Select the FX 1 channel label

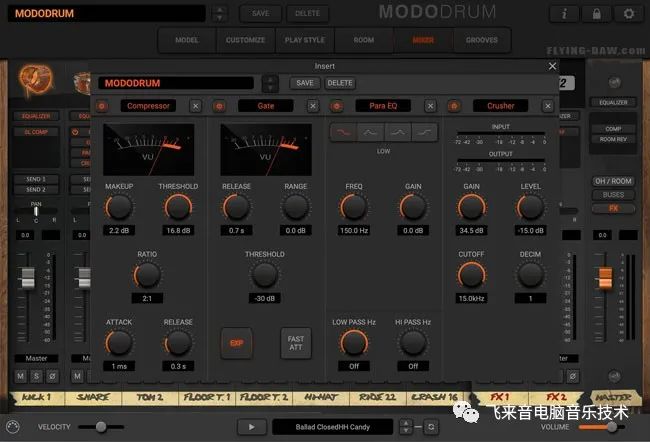coord(500,397)
